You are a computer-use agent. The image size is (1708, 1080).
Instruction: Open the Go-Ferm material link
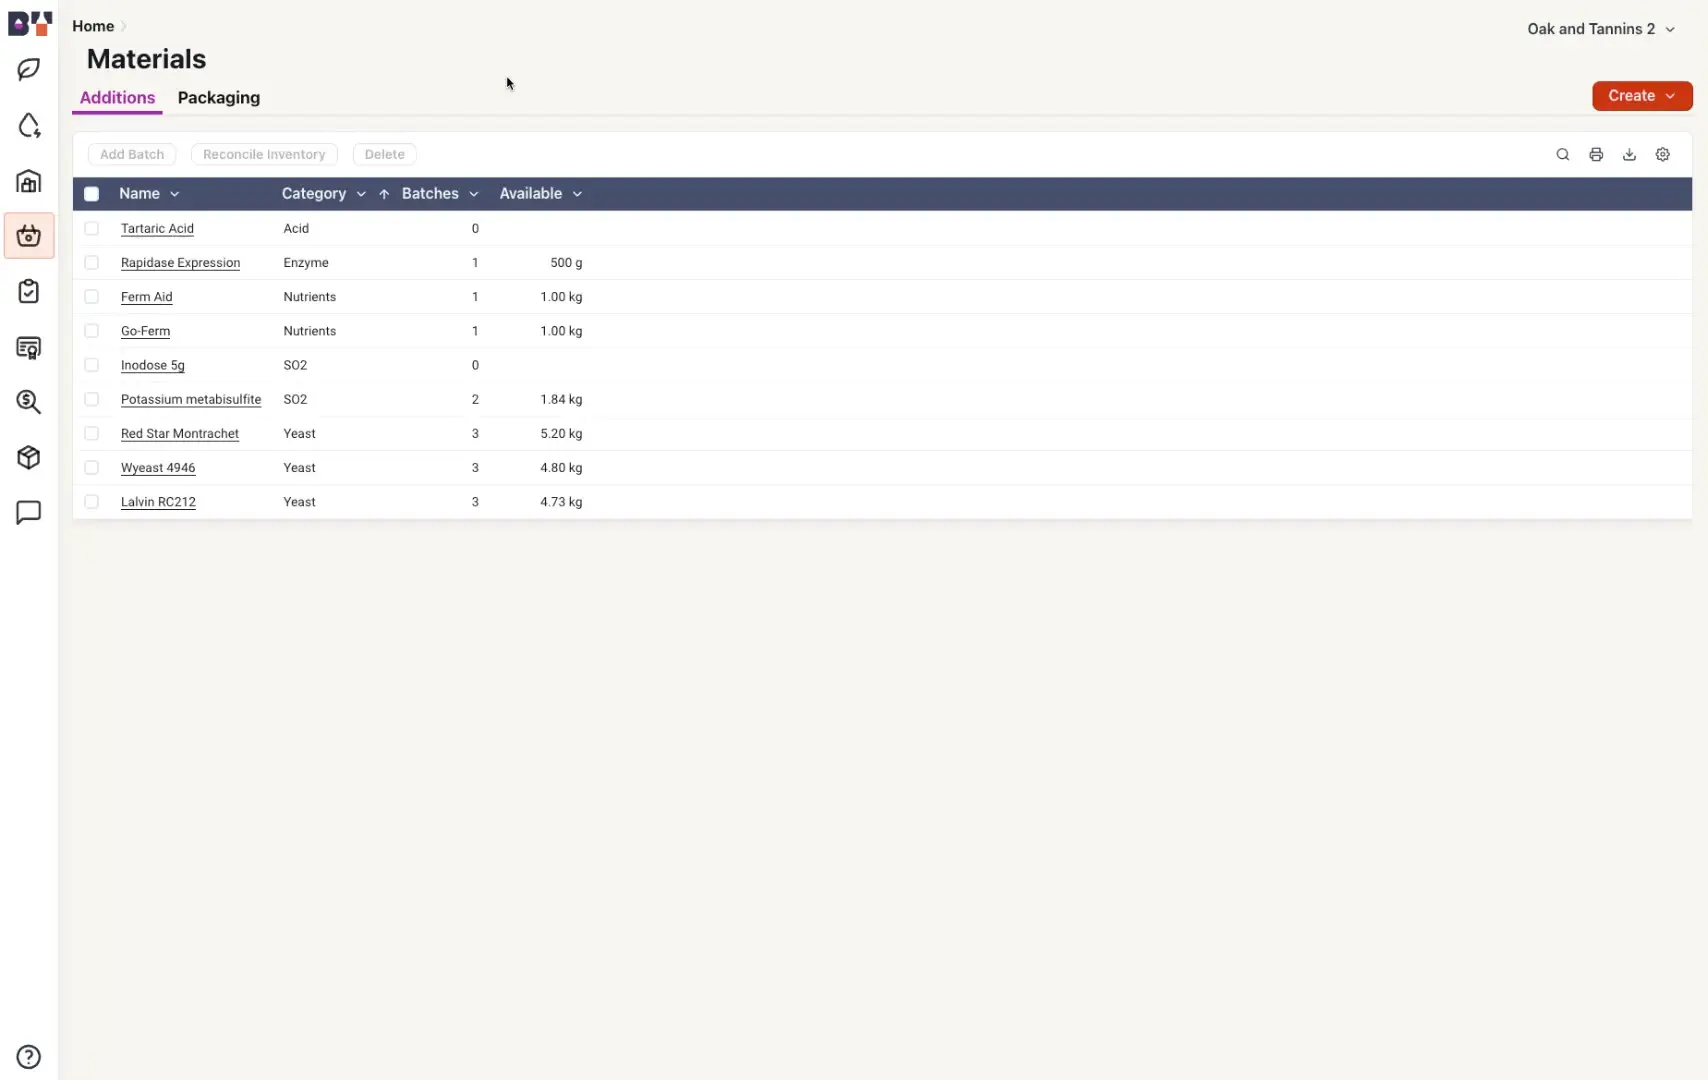click(x=145, y=330)
